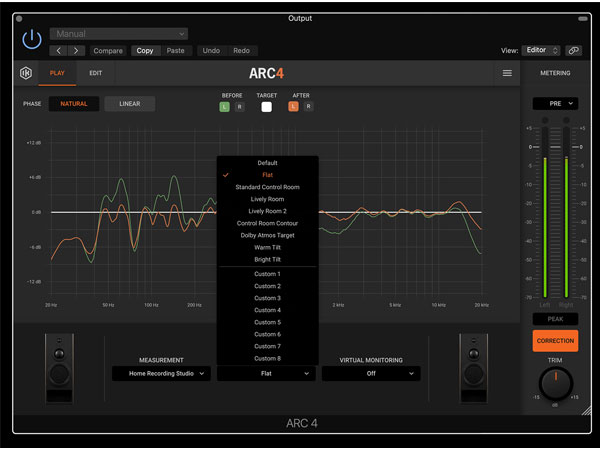Viewport: 600px width, 450px height.
Task: Choose Control Room Contour target
Action: (267, 223)
